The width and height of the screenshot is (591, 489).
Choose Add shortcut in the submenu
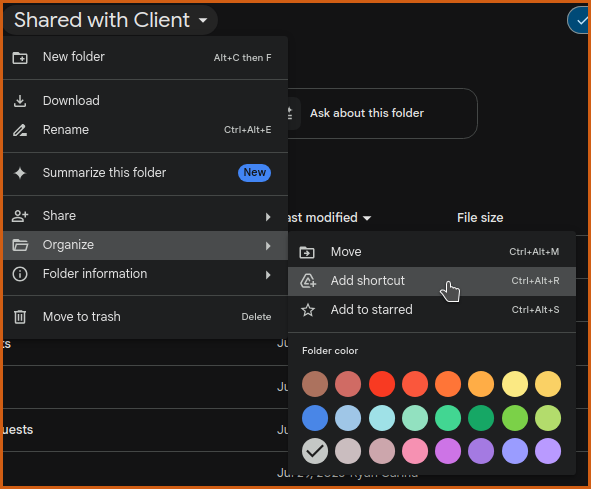[432, 281]
